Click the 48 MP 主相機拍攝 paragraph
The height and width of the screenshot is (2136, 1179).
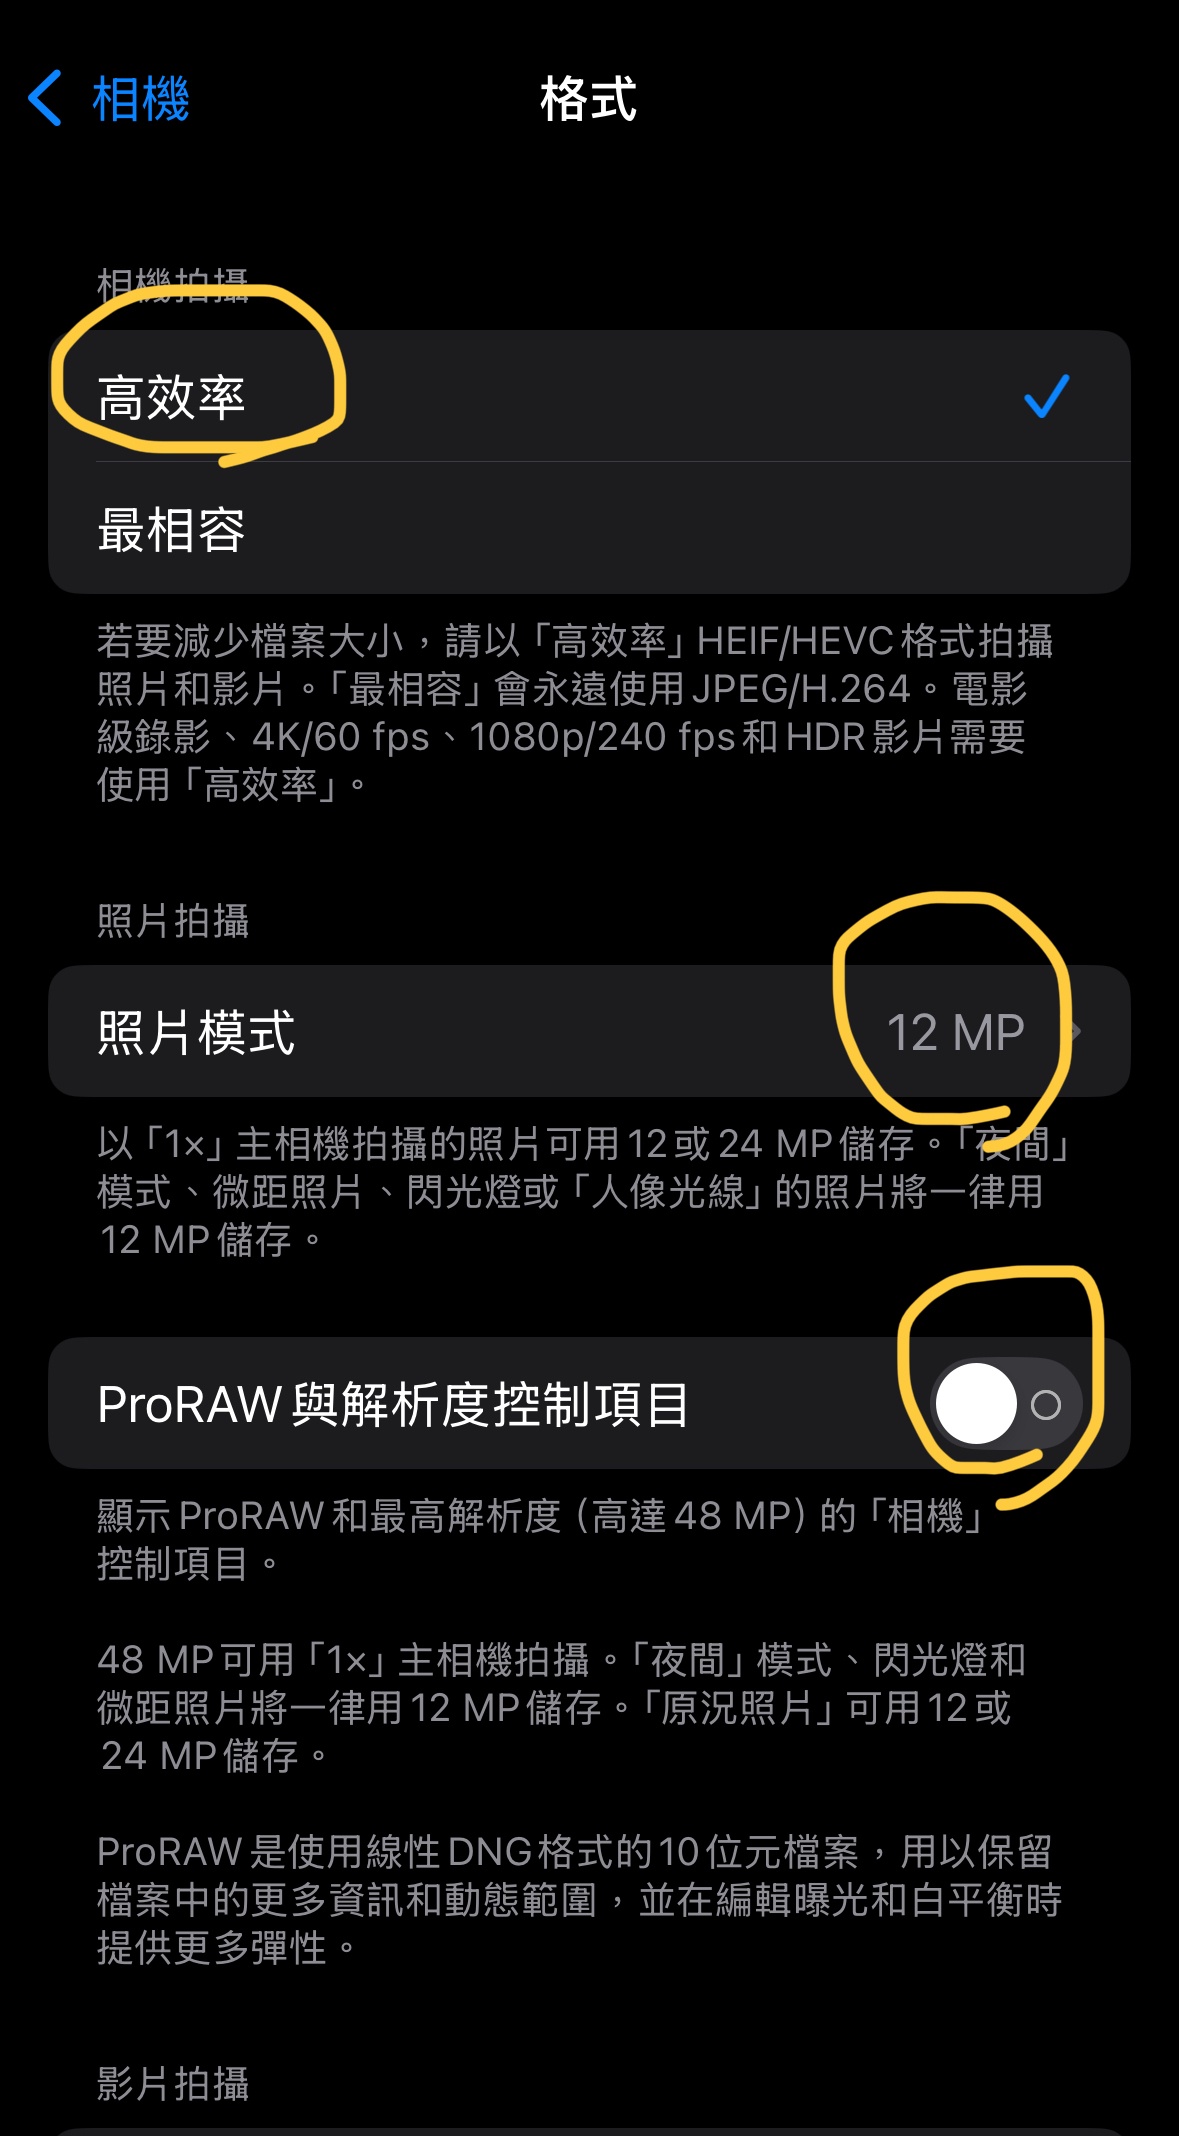561,1707
